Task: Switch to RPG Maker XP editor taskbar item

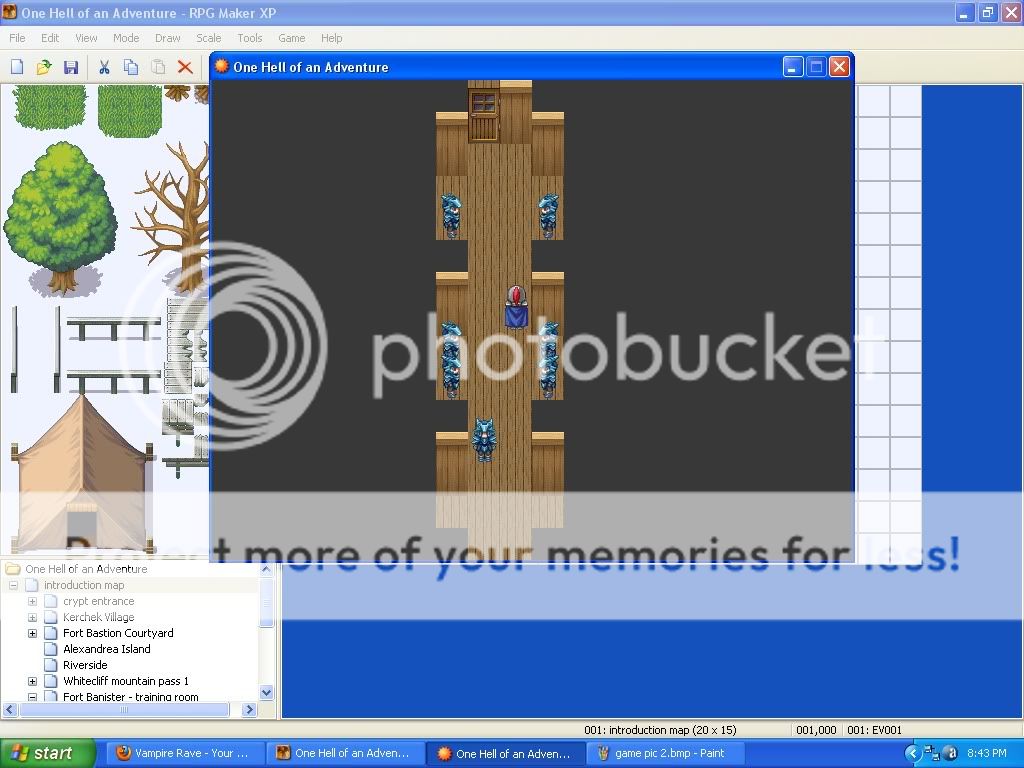Action: coord(344,754)
